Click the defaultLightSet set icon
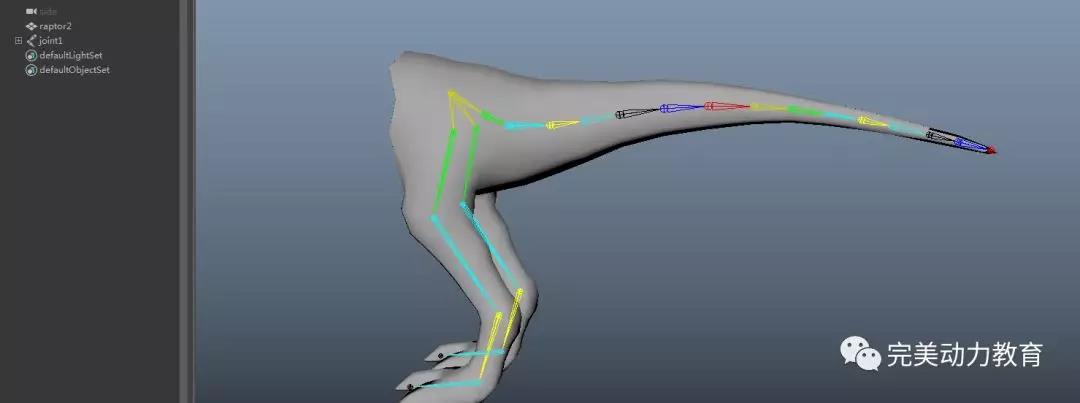 pos(30,55)
